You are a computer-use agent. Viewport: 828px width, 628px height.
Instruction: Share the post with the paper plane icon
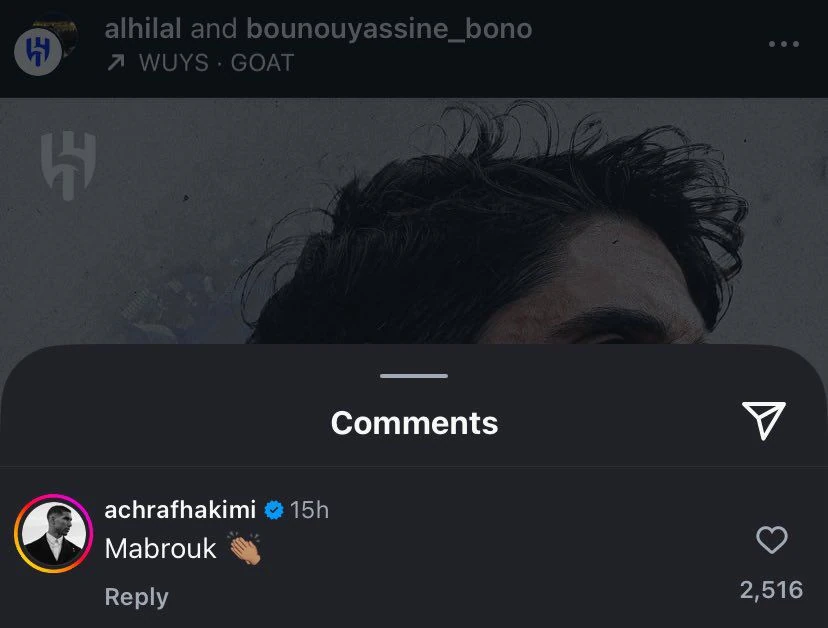click(x=763, y=421)
